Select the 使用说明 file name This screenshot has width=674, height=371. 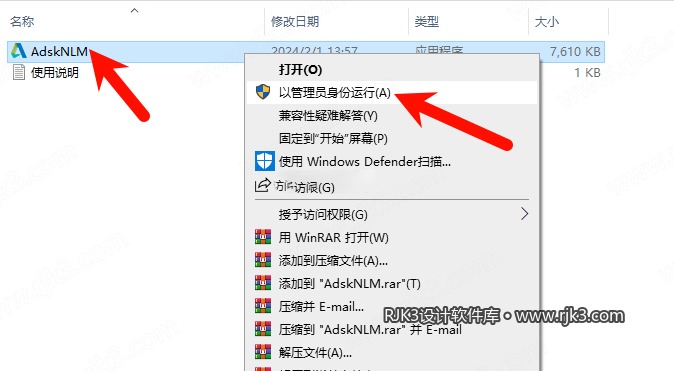(x=55, y=73)
